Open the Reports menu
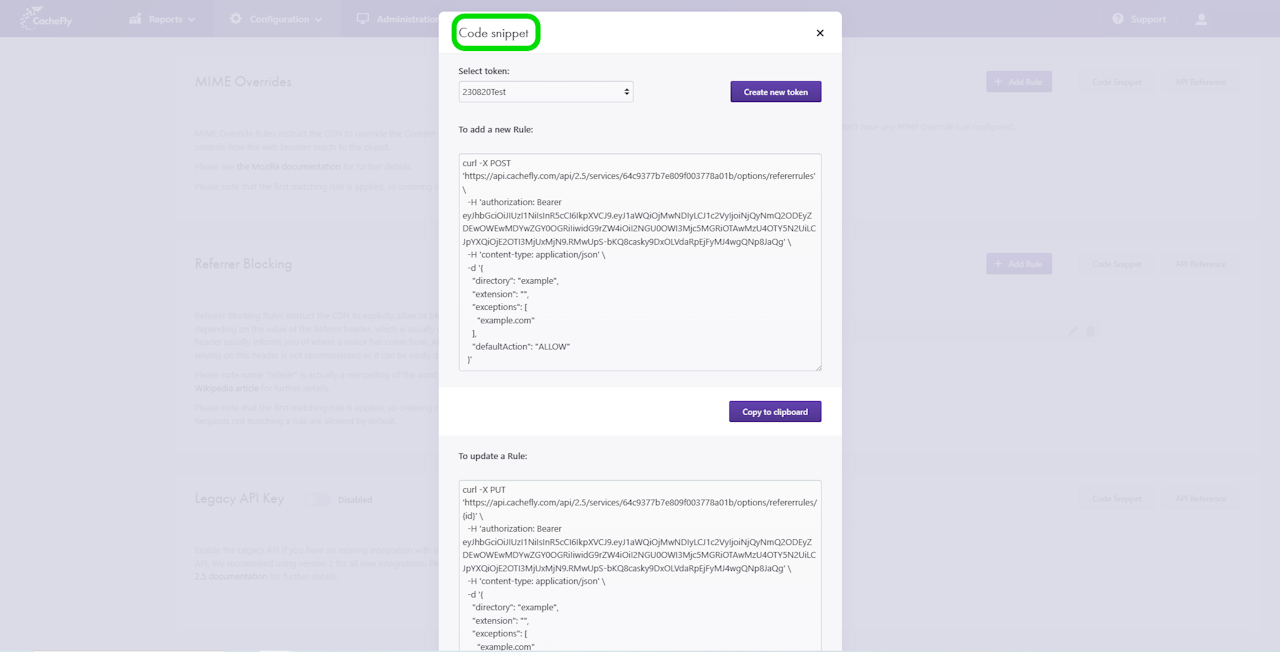 (165, 19)
